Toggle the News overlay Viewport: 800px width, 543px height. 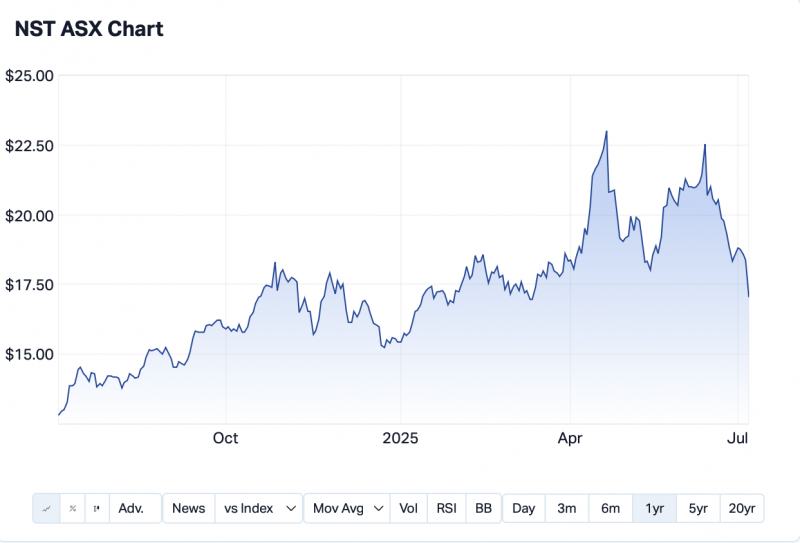coord(188,508)
